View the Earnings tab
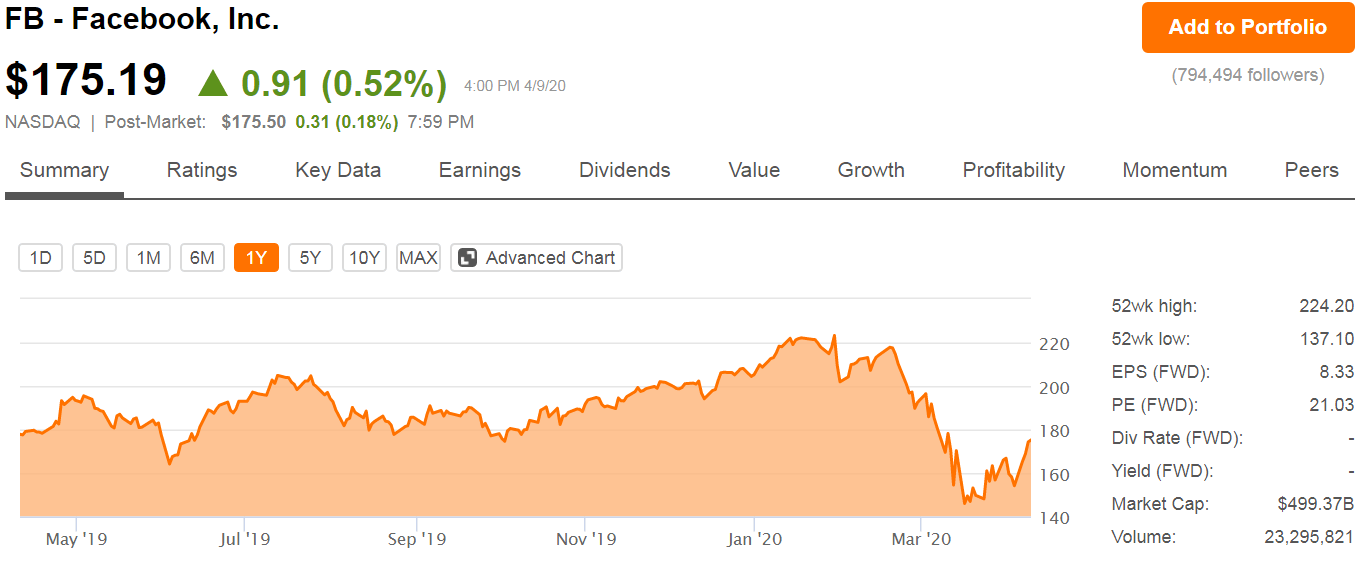1372x584 pixels. pos(479,170)
